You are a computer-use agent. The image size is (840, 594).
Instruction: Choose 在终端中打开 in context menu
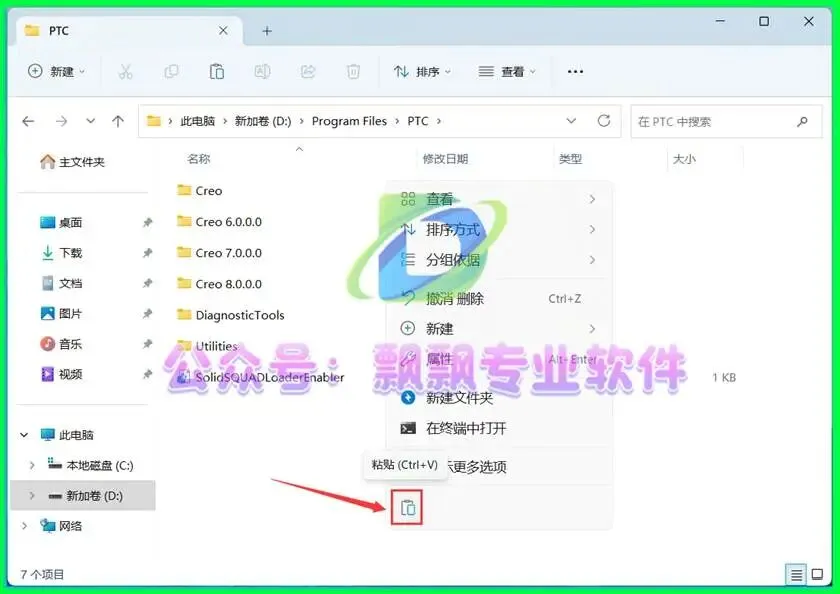499,428
